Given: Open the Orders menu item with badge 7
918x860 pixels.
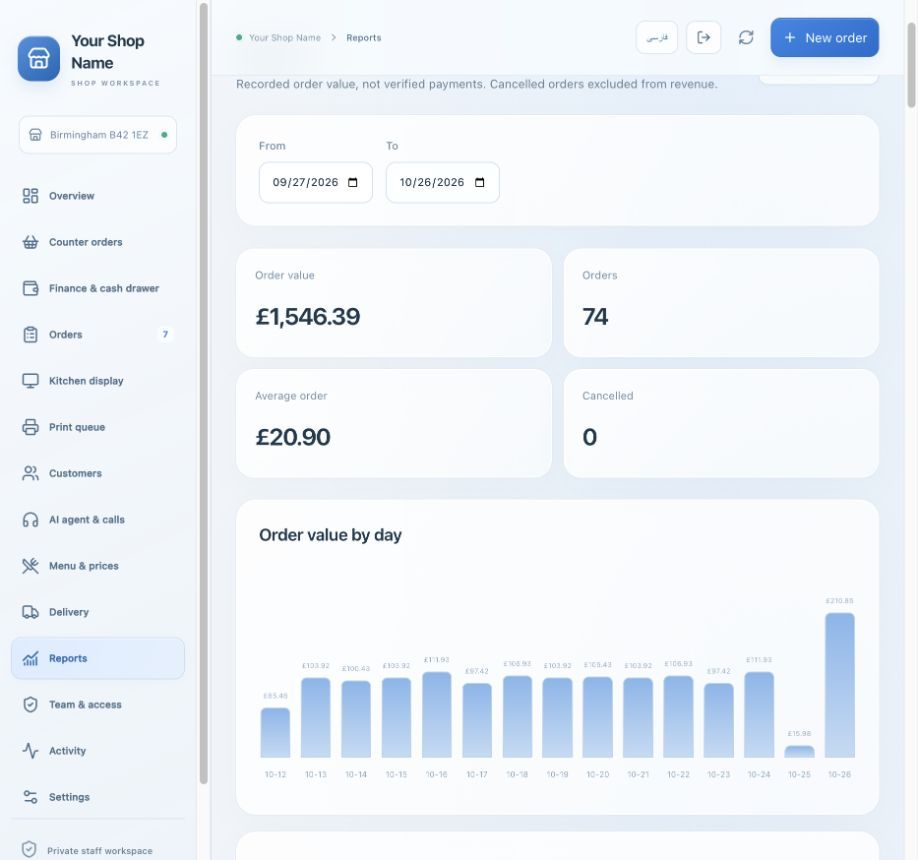Looking at the screenshot, I should pos(98,334).
